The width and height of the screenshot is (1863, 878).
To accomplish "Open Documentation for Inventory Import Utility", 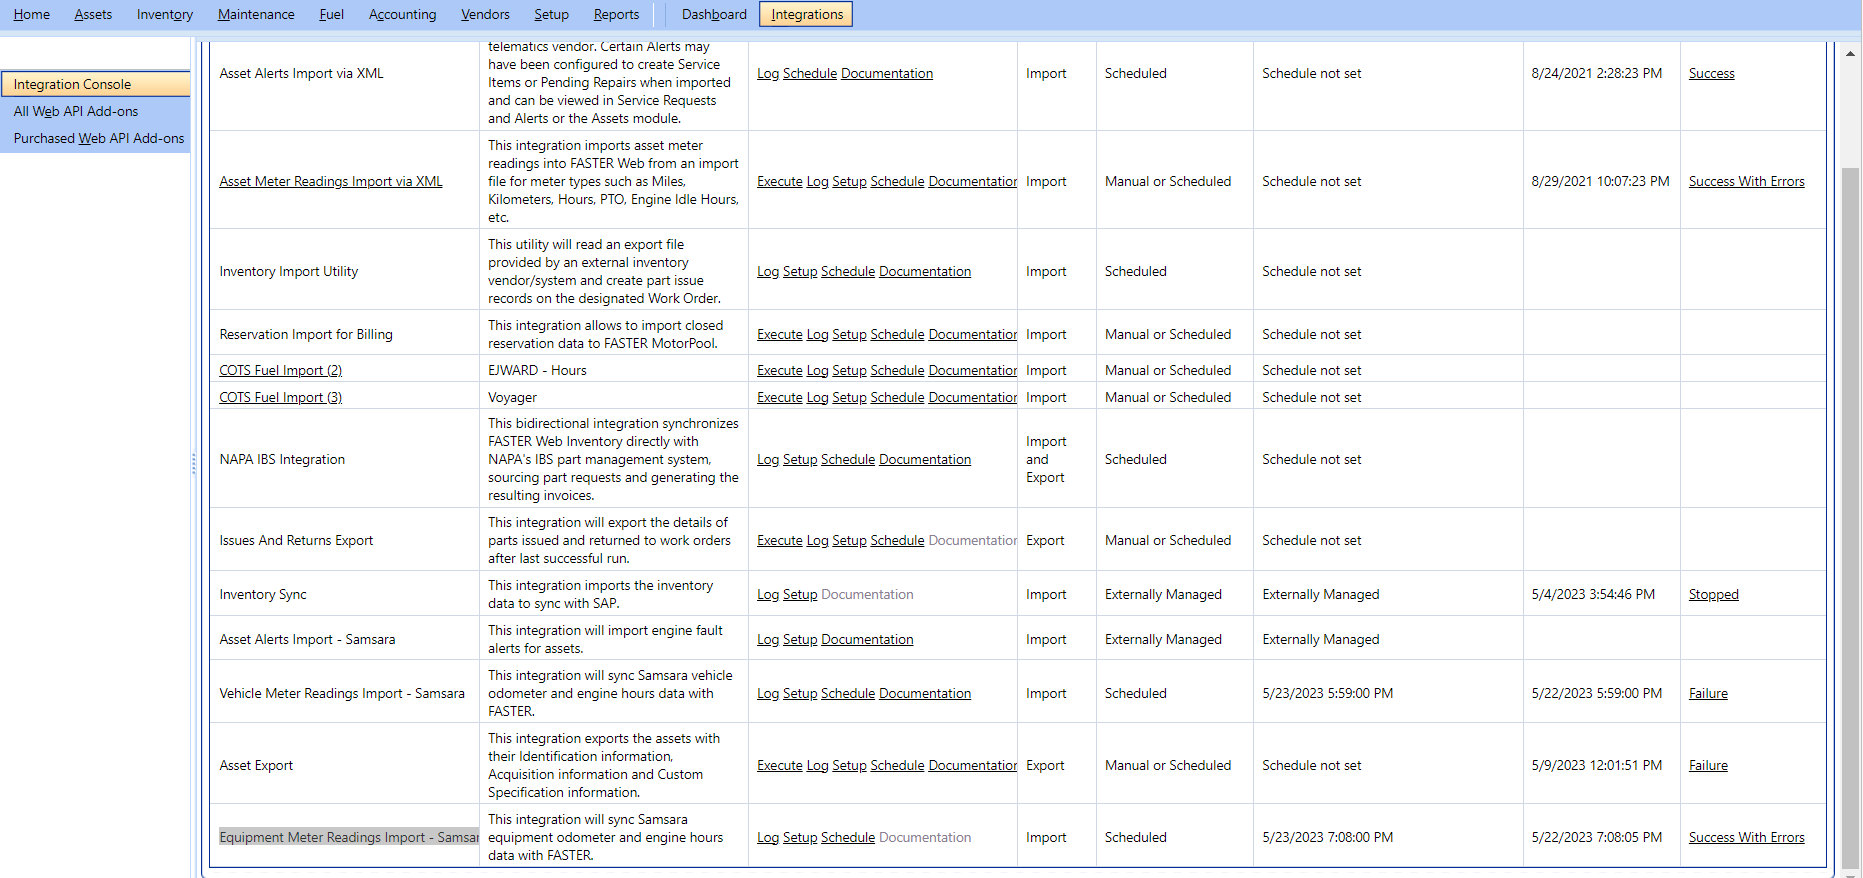I will coord(925,271).
